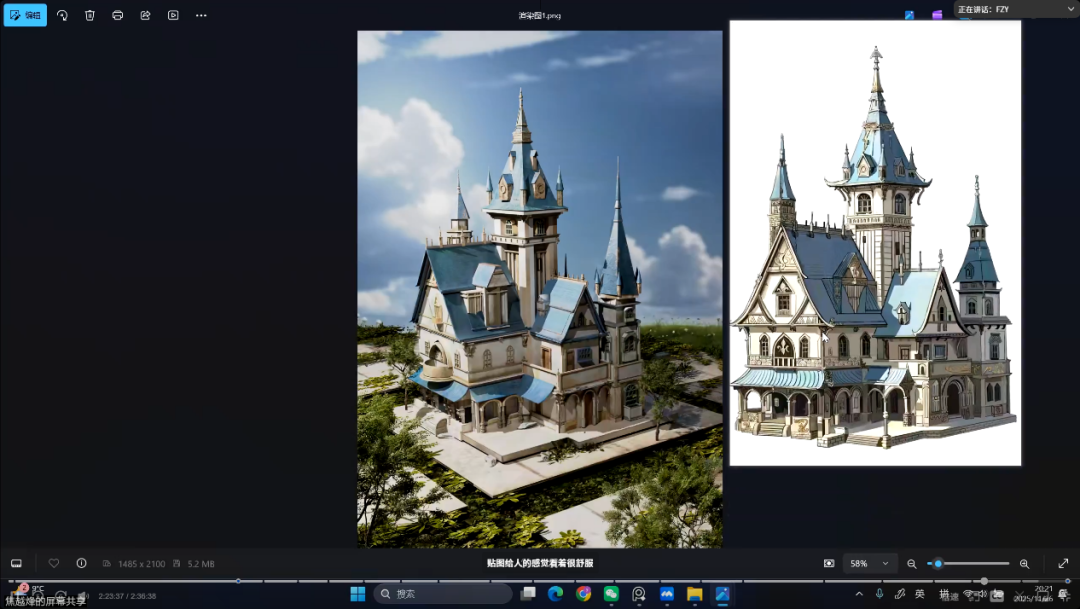Start slideshow with the play icon
Viewport: 1080px width, 609px height.
coord(173,15)
